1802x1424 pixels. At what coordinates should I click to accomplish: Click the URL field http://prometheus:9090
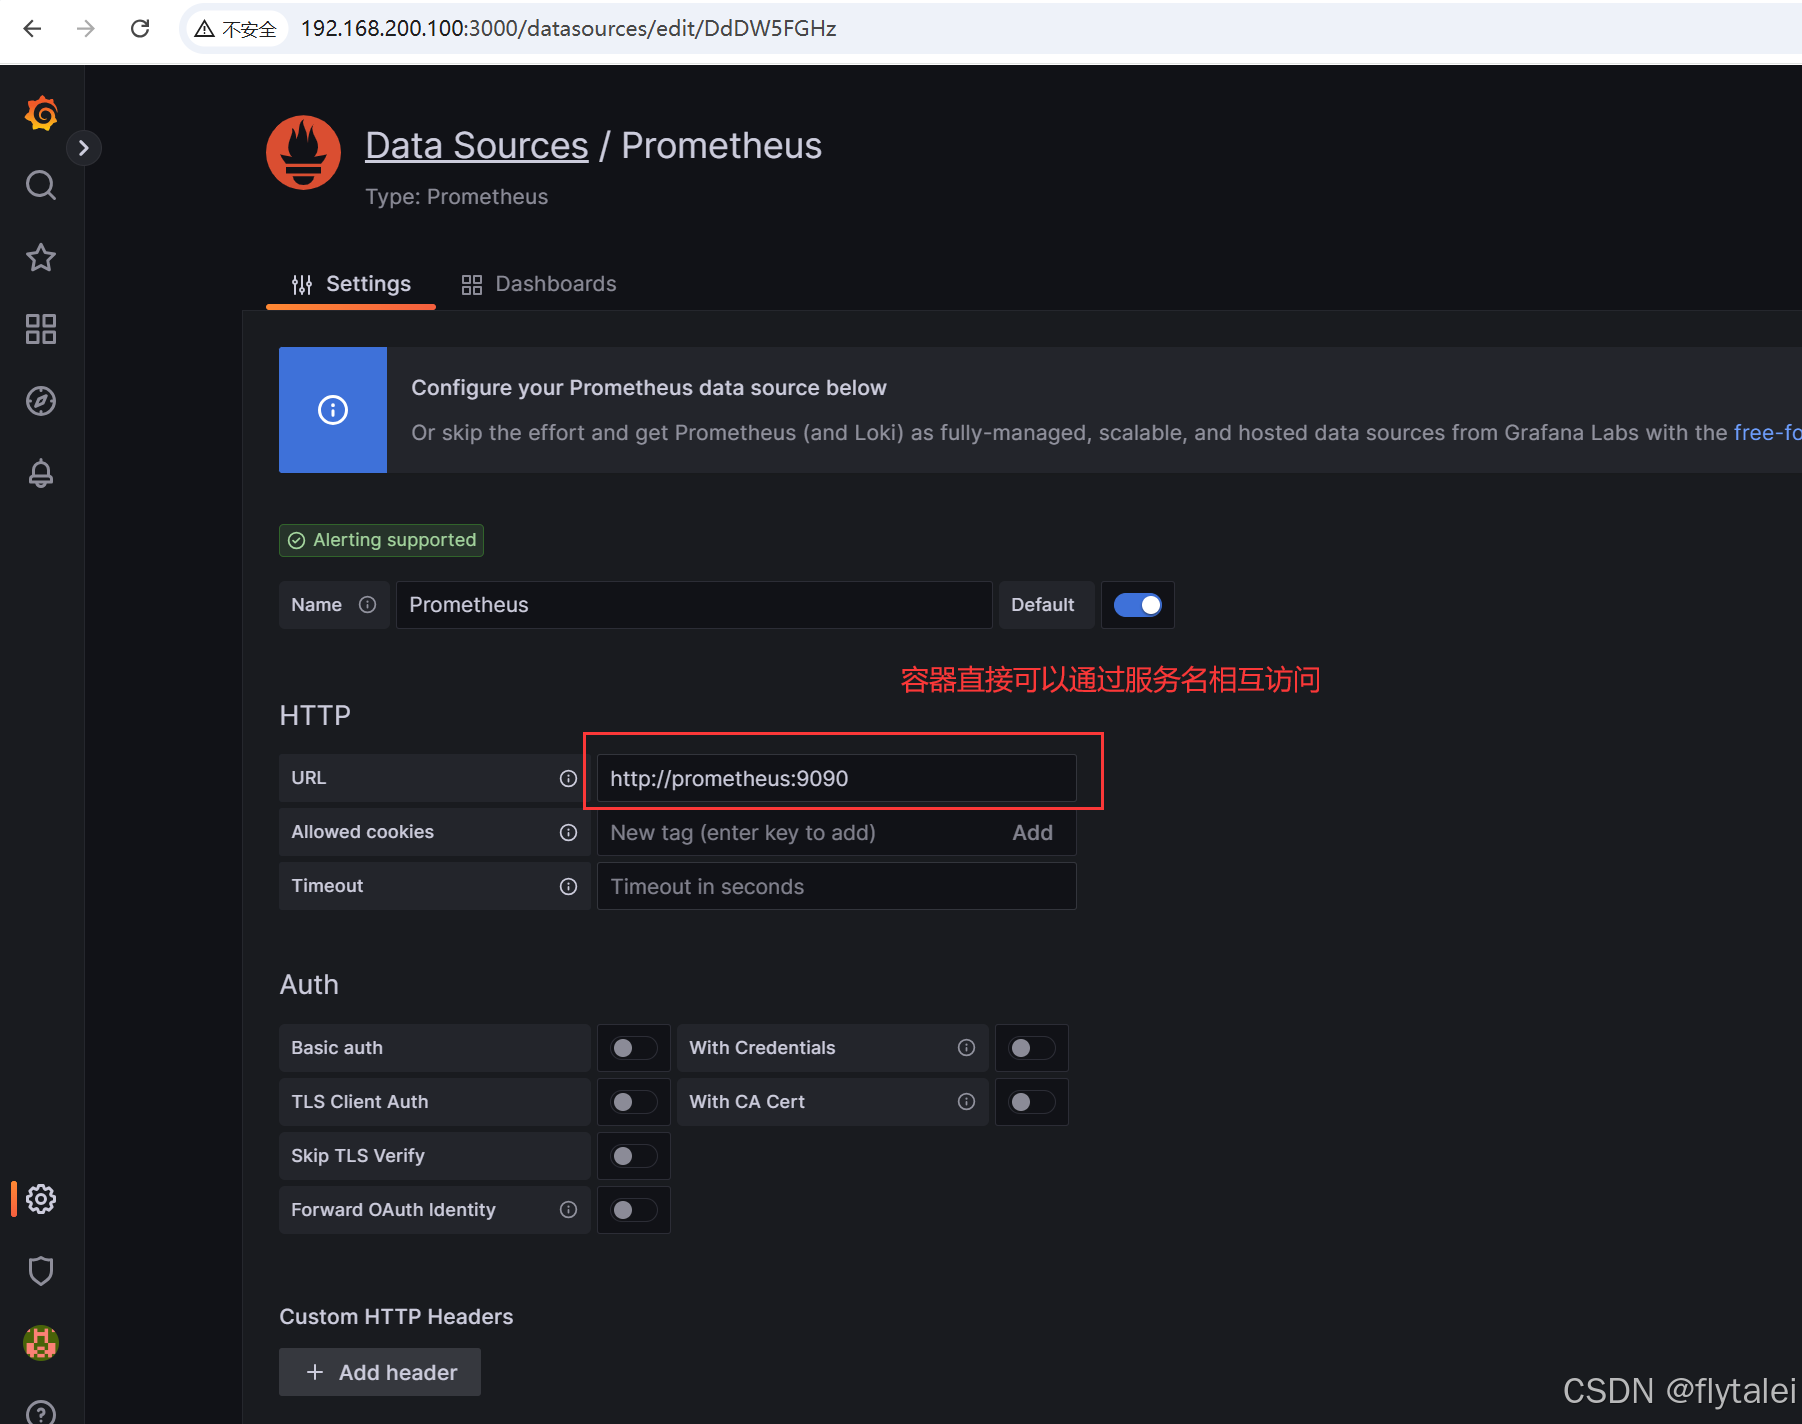(836, 778)
